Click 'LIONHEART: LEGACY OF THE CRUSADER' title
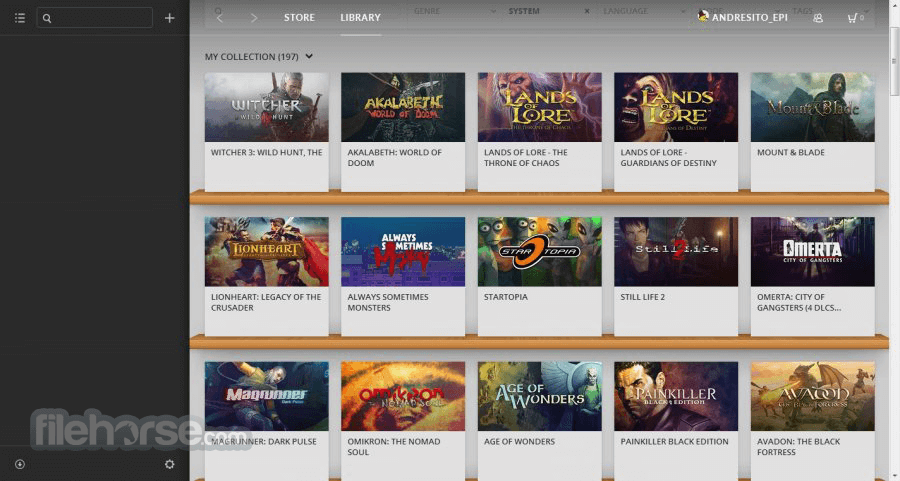Viewport: 900px width, 481px height. point(266,302)
